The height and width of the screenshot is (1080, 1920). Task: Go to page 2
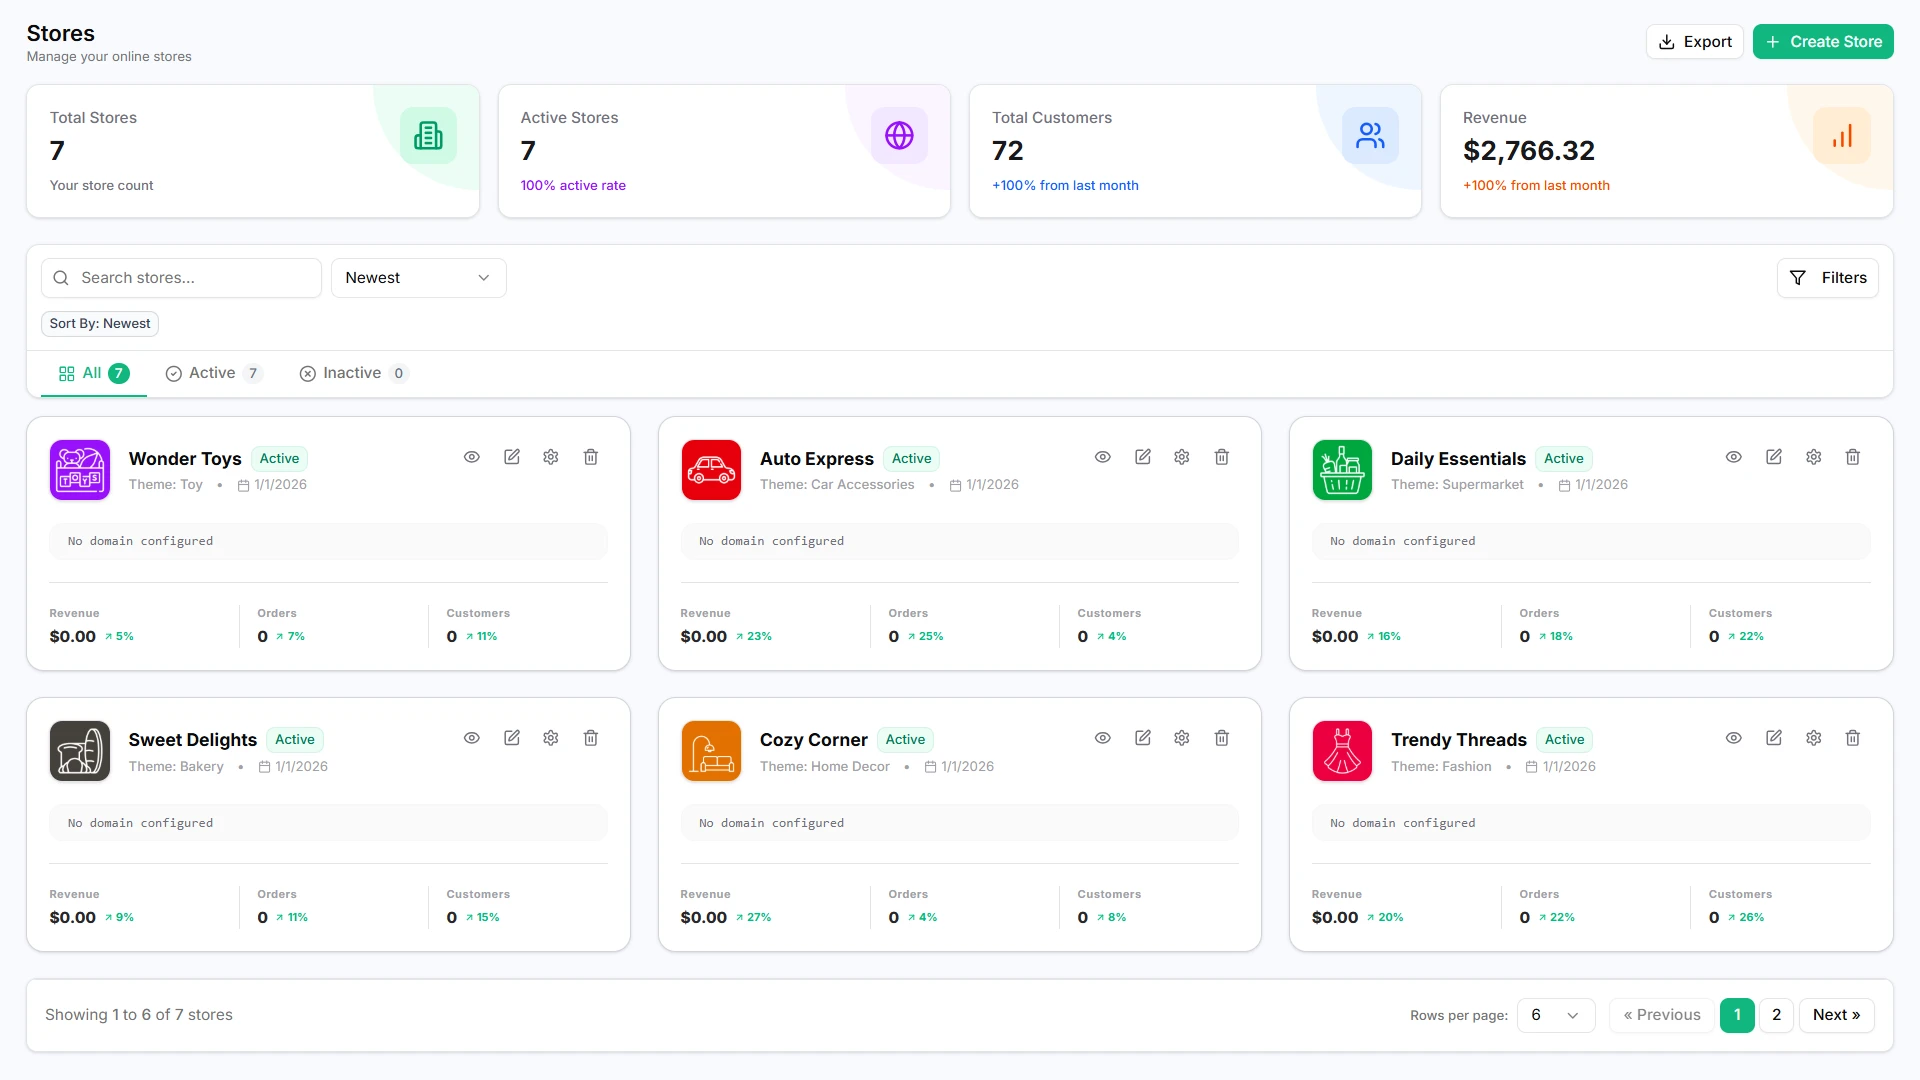pyautogui.click(x=1776, y=1015)
